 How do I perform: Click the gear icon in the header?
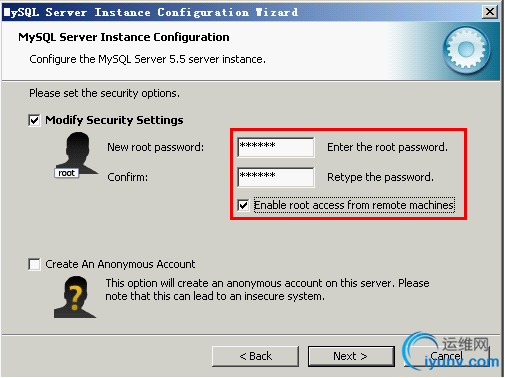466,49
